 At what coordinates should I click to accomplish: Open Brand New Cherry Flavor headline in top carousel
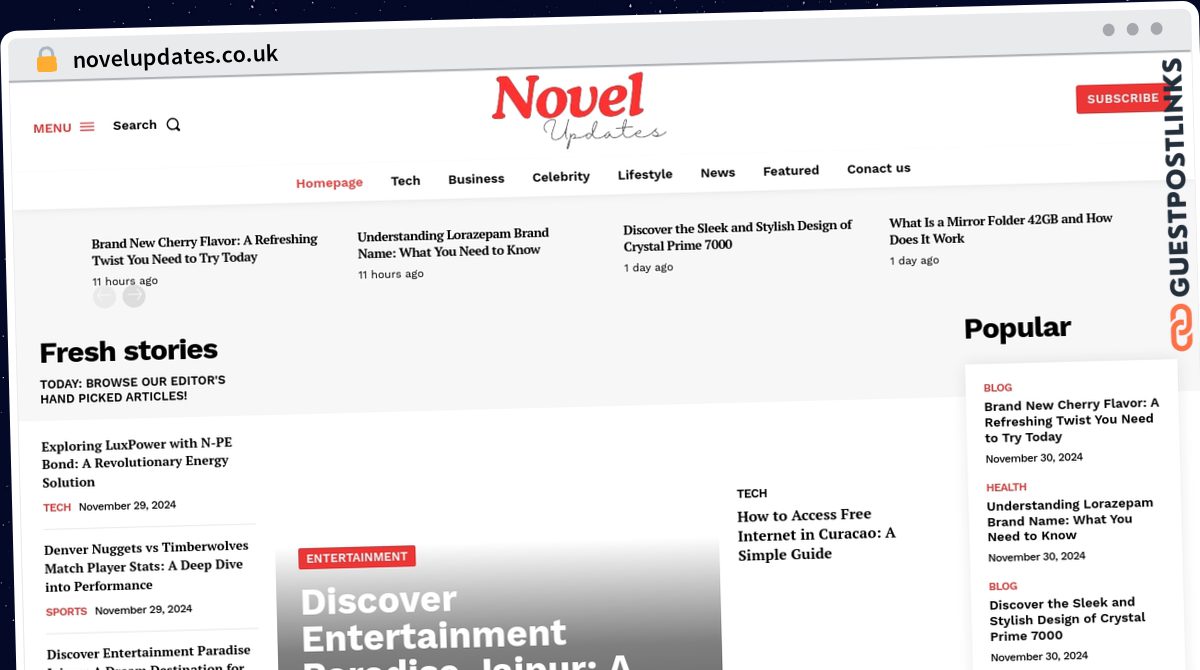click(205, 249)
